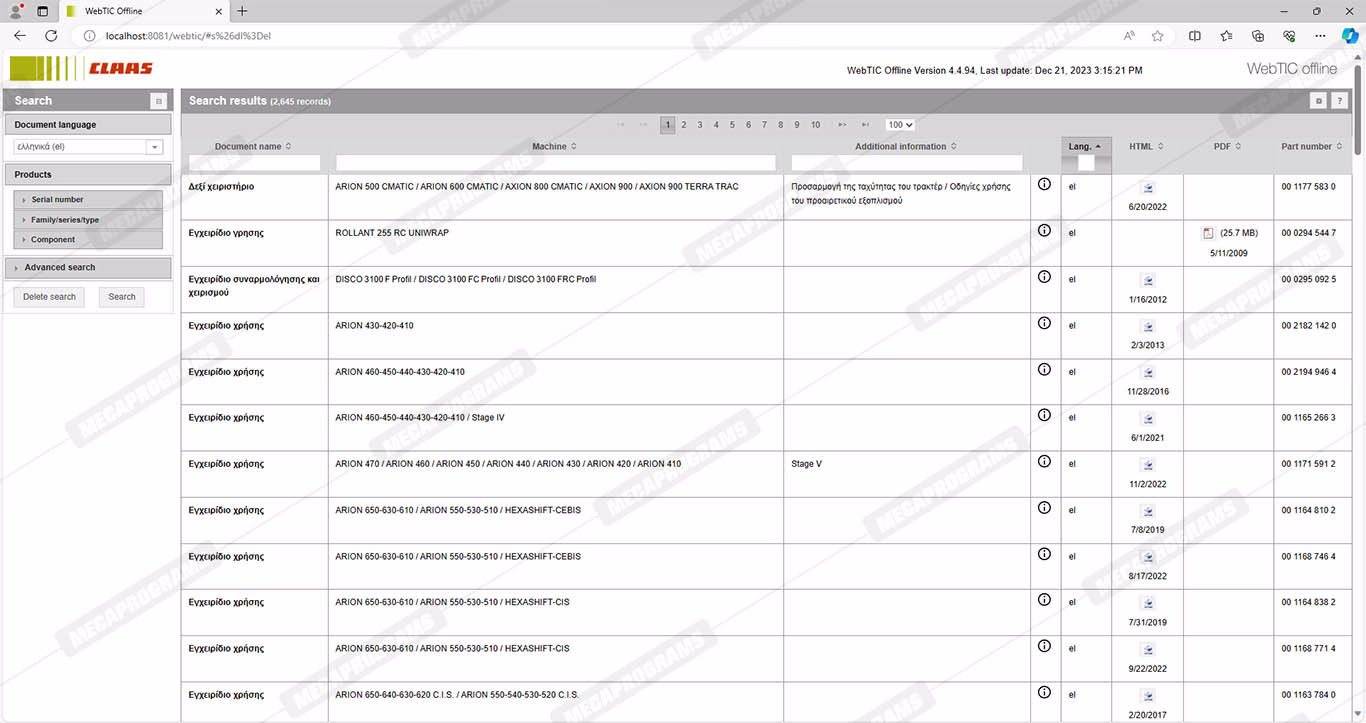Go to results page 5
The image size is (1366, 723).
732,125
